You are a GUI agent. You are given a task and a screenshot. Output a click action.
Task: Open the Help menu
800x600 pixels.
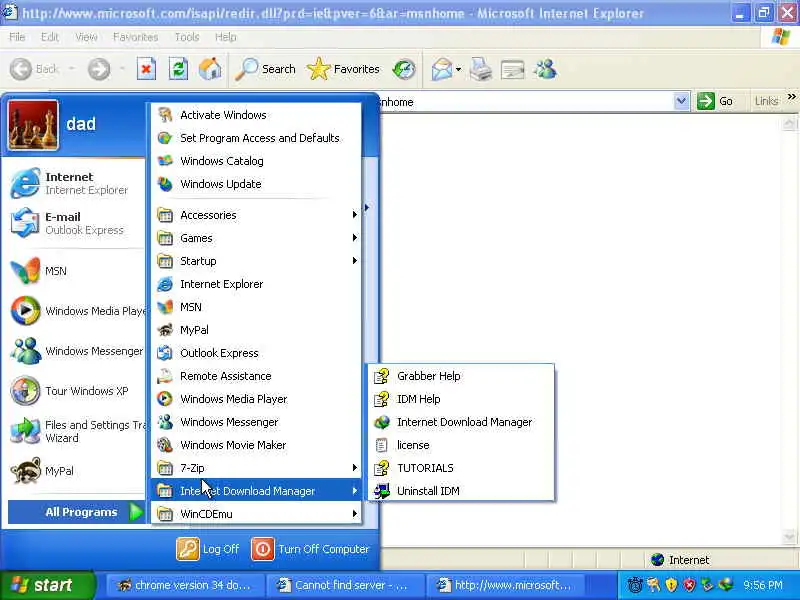coord(226,37)
